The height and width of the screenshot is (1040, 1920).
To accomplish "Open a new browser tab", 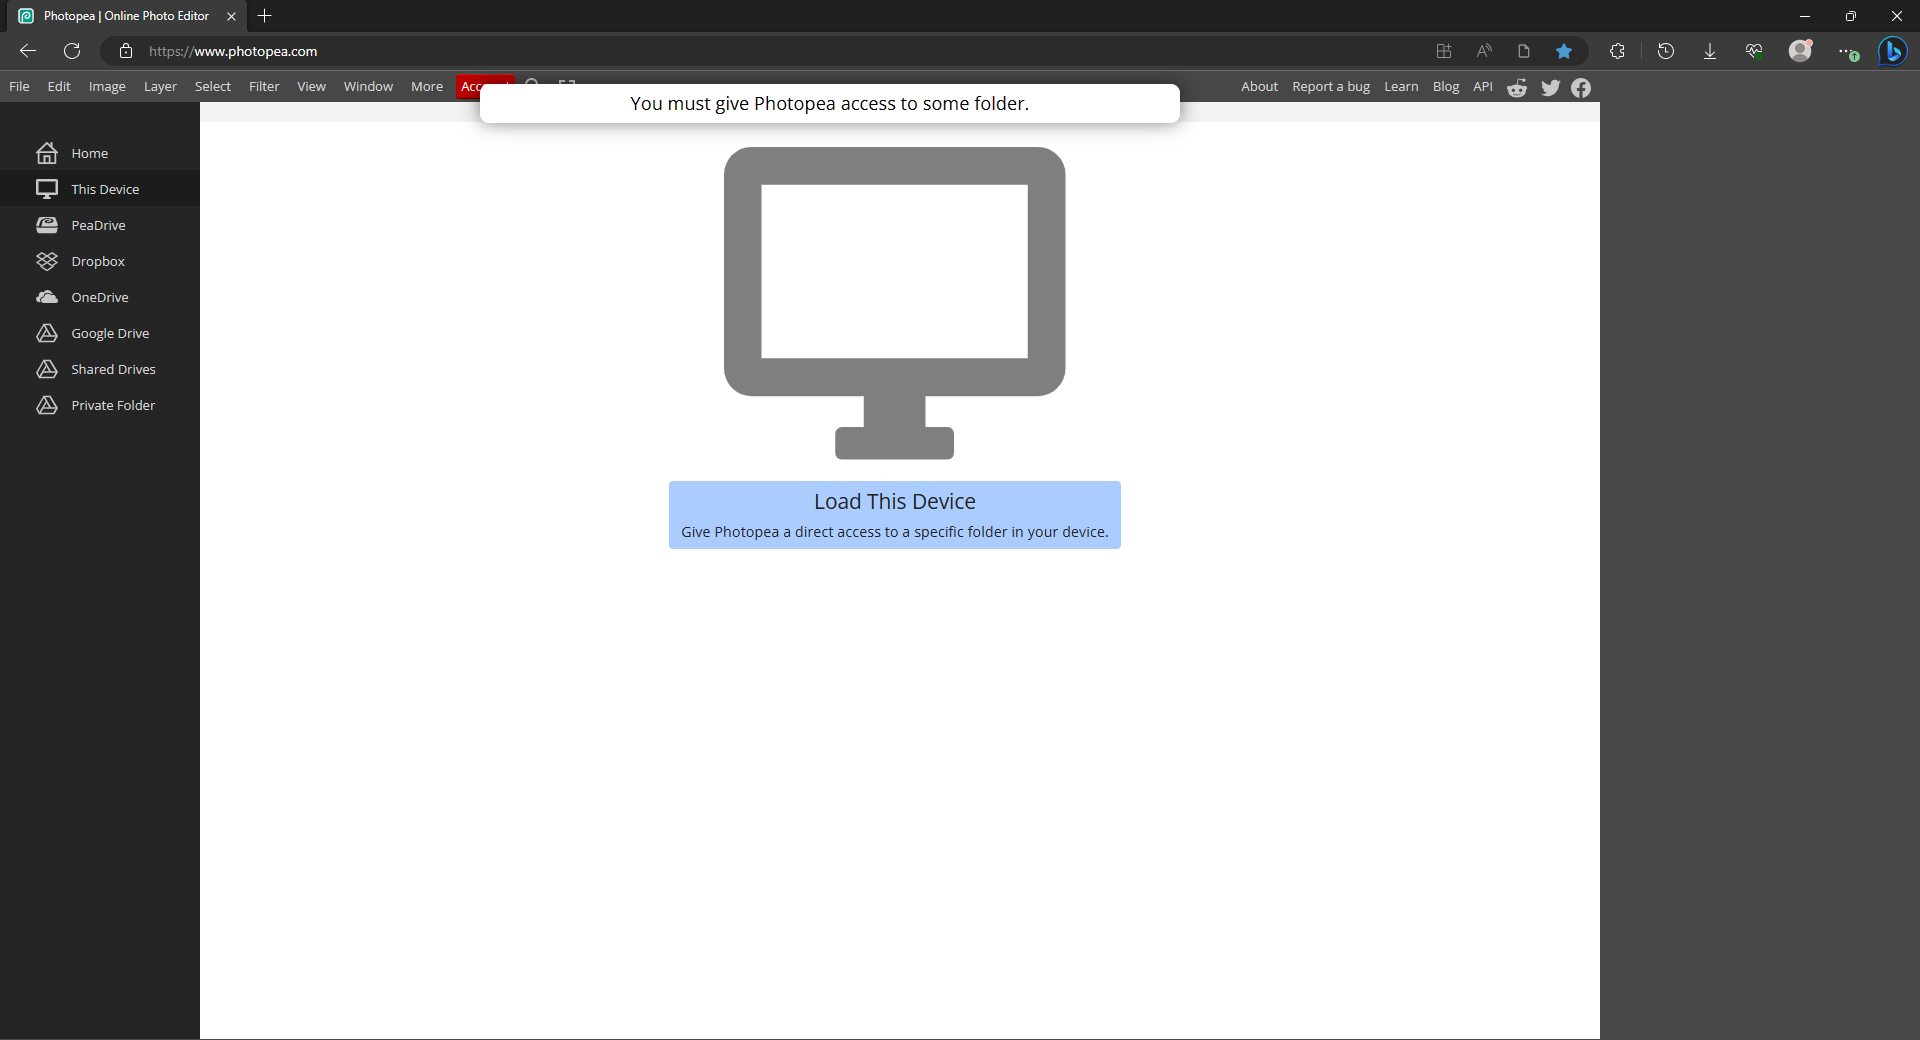I will 264,16.
